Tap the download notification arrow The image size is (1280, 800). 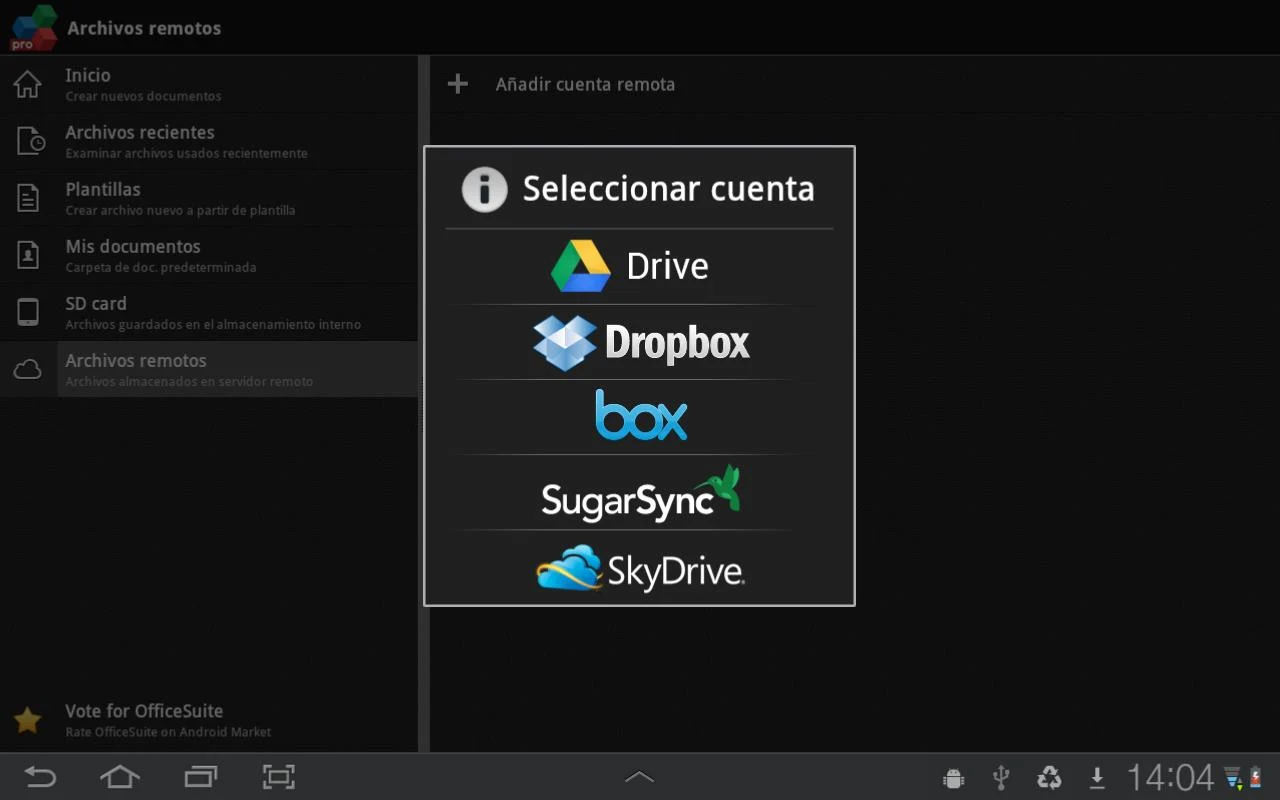[x=1097, y=777]
